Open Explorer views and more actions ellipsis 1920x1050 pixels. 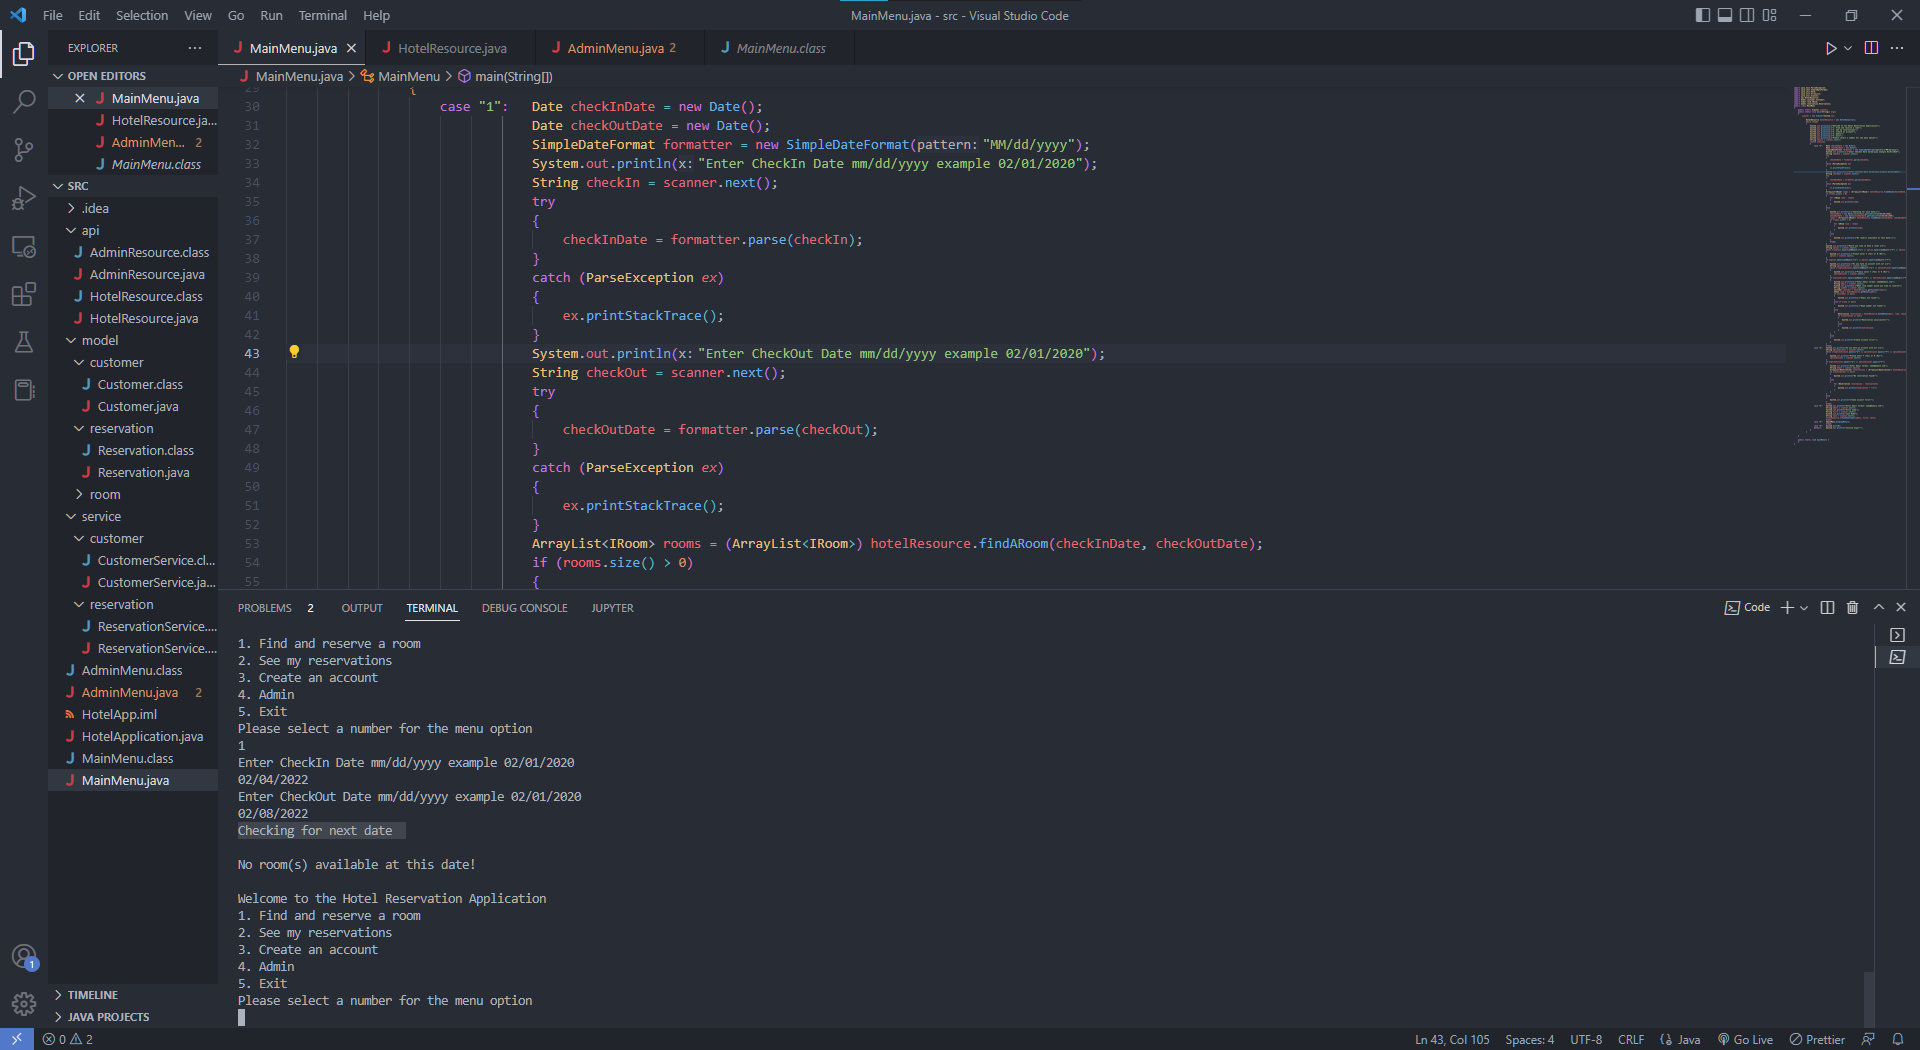195,48
